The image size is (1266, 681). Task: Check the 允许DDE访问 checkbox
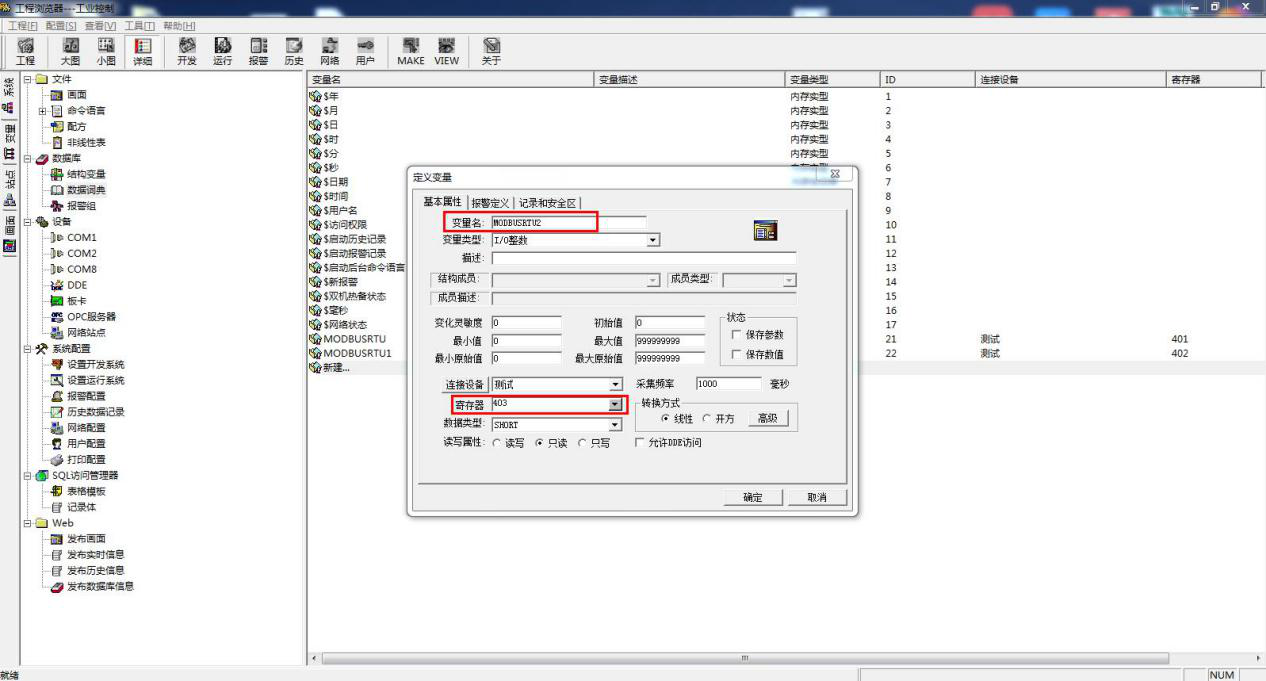[641, 443]
